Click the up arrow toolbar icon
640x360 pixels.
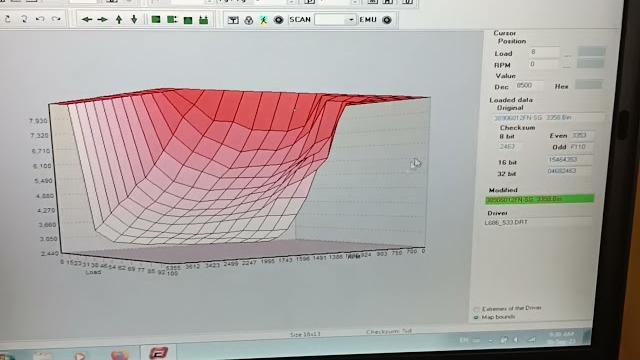119,19
